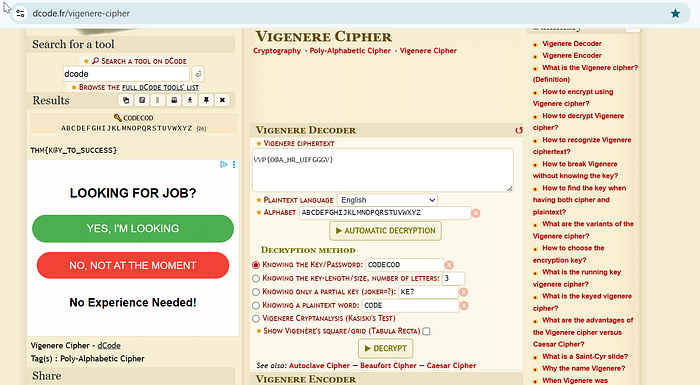Open the Autoclave Cipher link
The width and height of the screenshot is (700, 385).
(319, 366)
